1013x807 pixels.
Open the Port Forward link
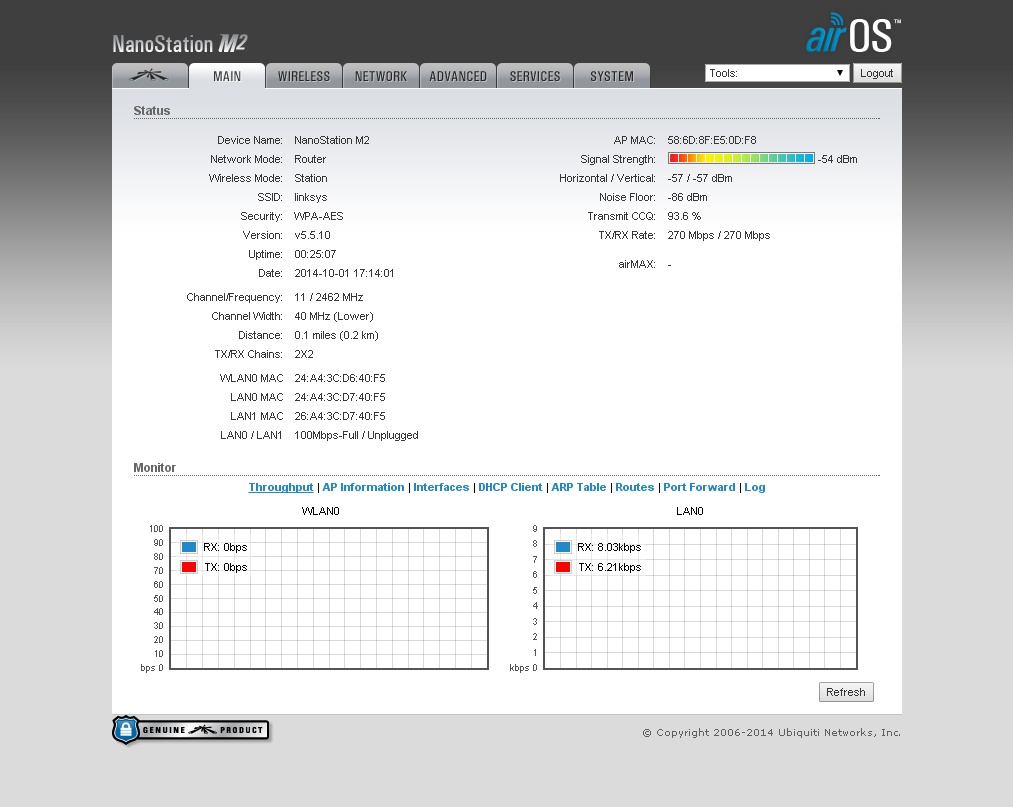[x=699, y=487]
